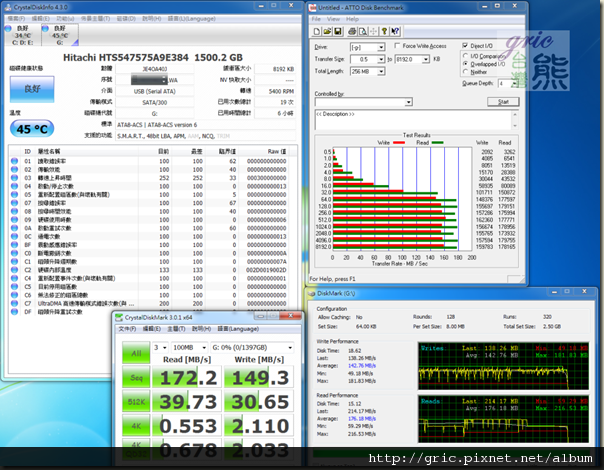Click the CrystalDiskMark title bar app icon
604x470 pixels.
coord(119,317)
